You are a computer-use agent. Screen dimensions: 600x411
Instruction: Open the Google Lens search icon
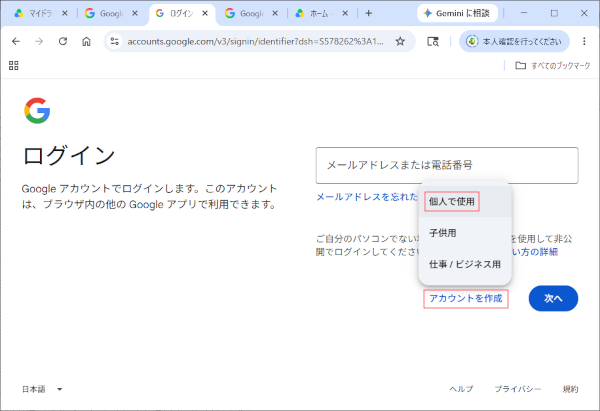point(433,41)
